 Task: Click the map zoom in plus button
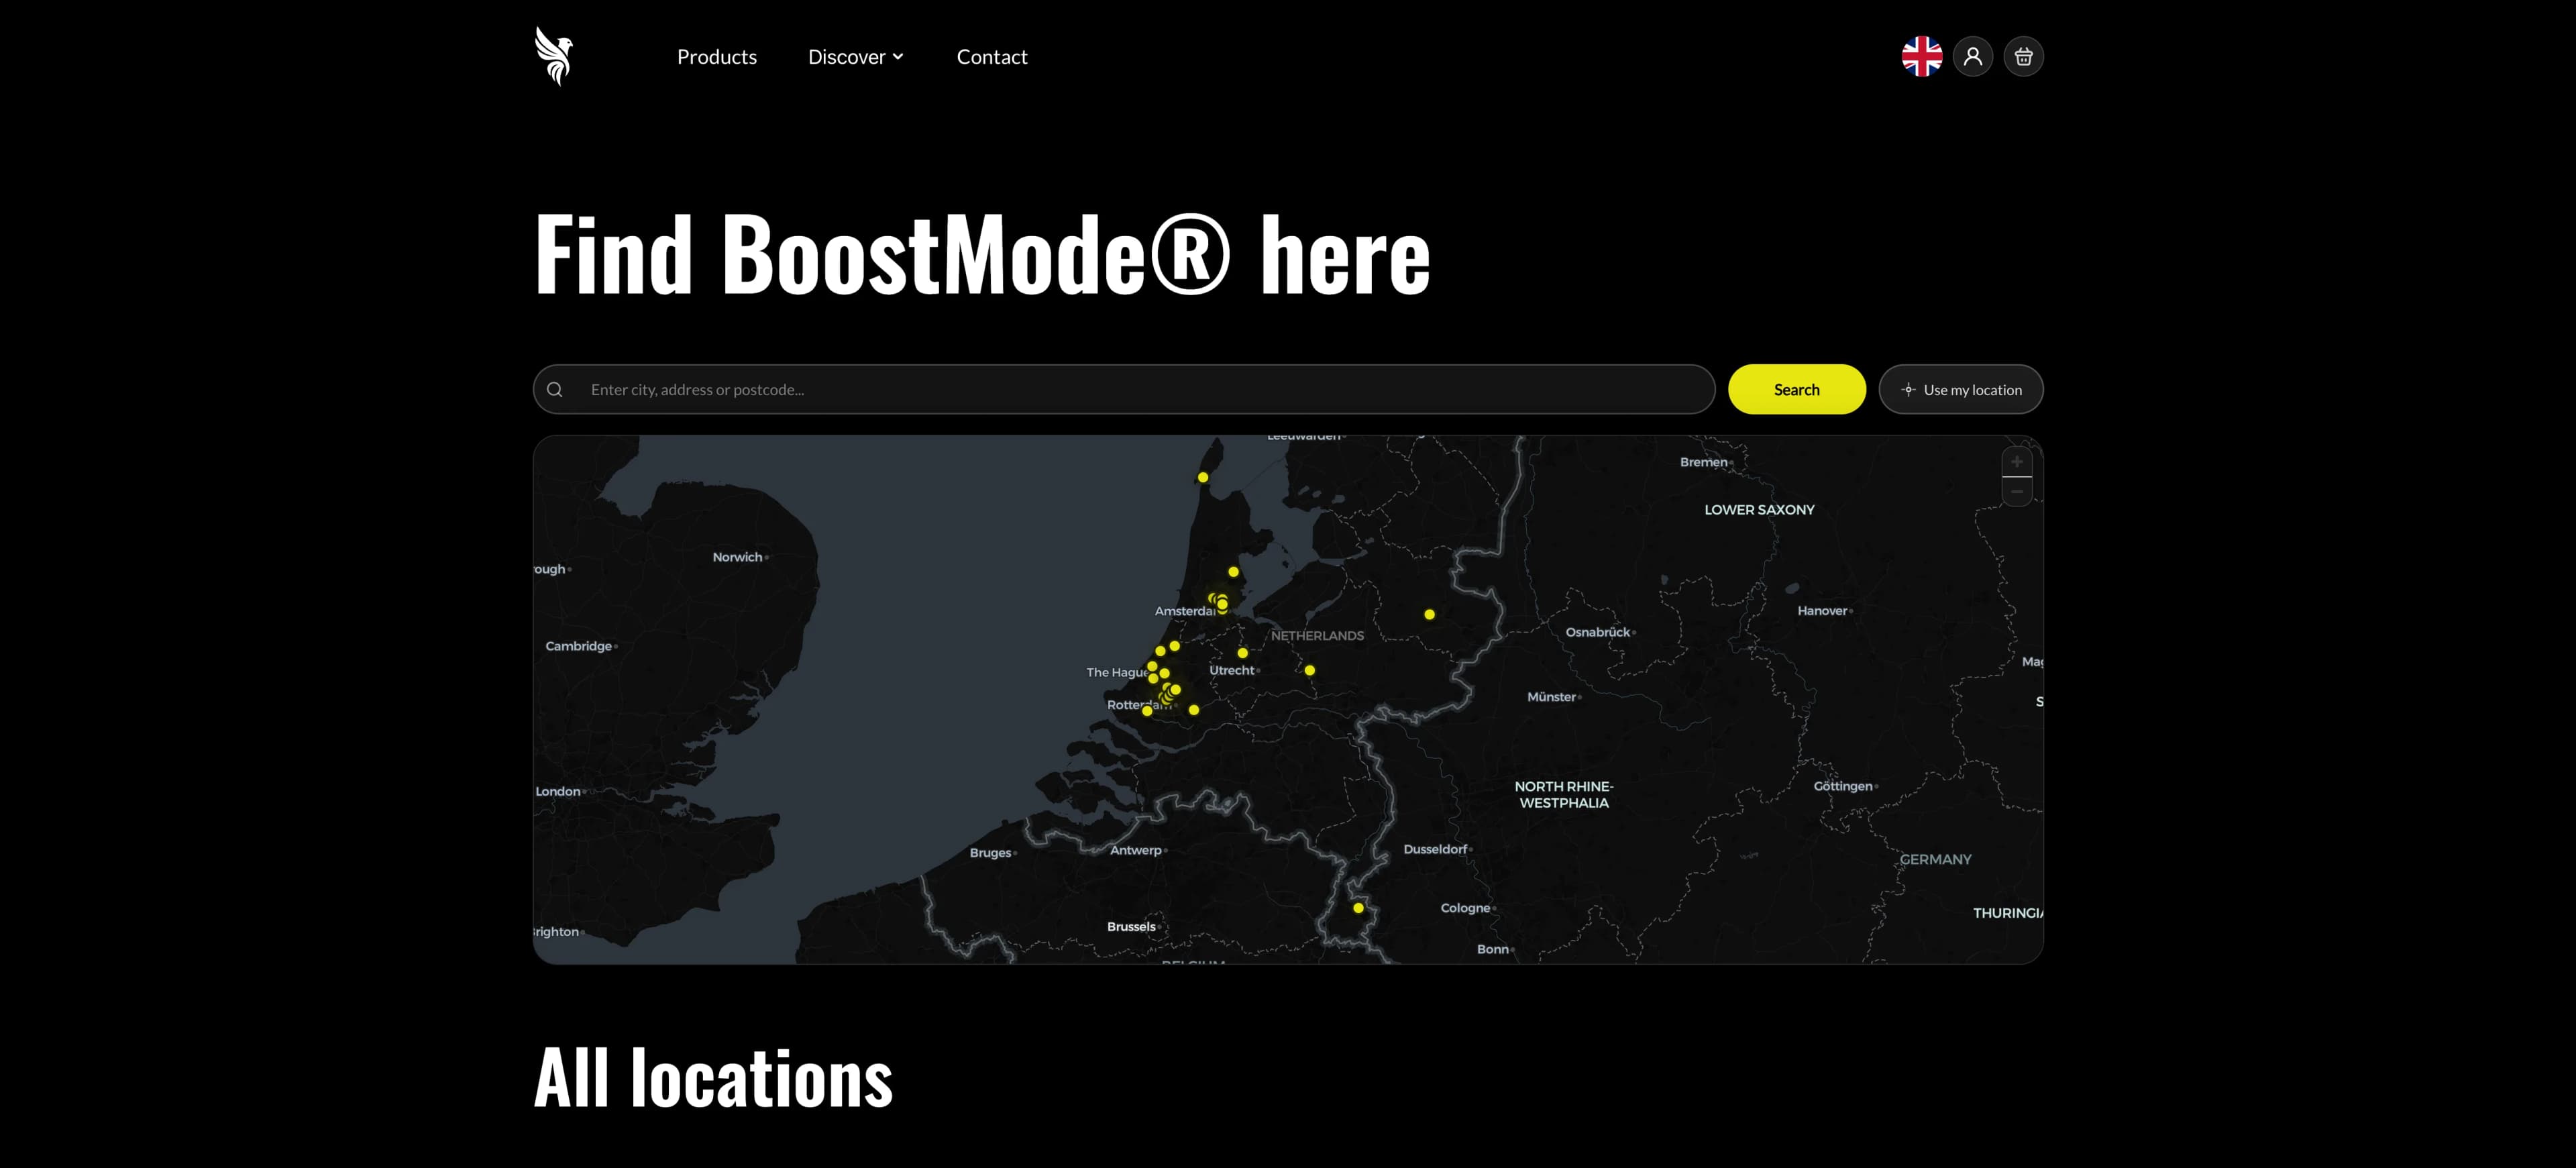pyautogui.click(x=2017, y=462)
